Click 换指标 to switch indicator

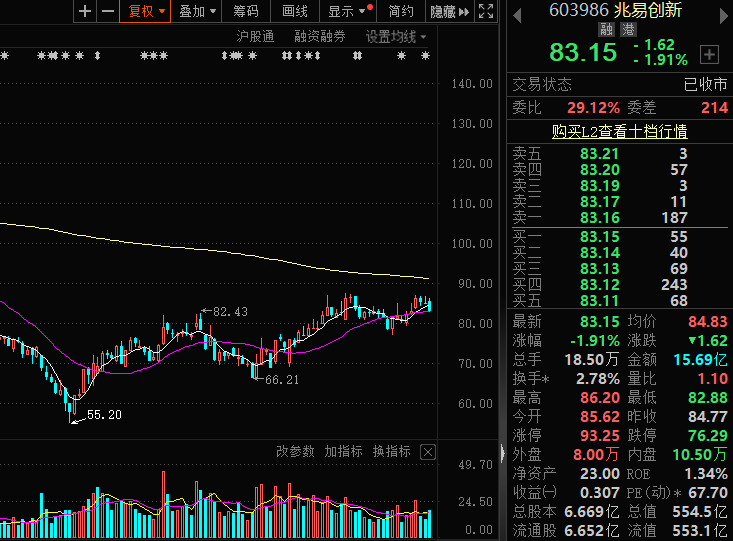(x=391, y=452)
